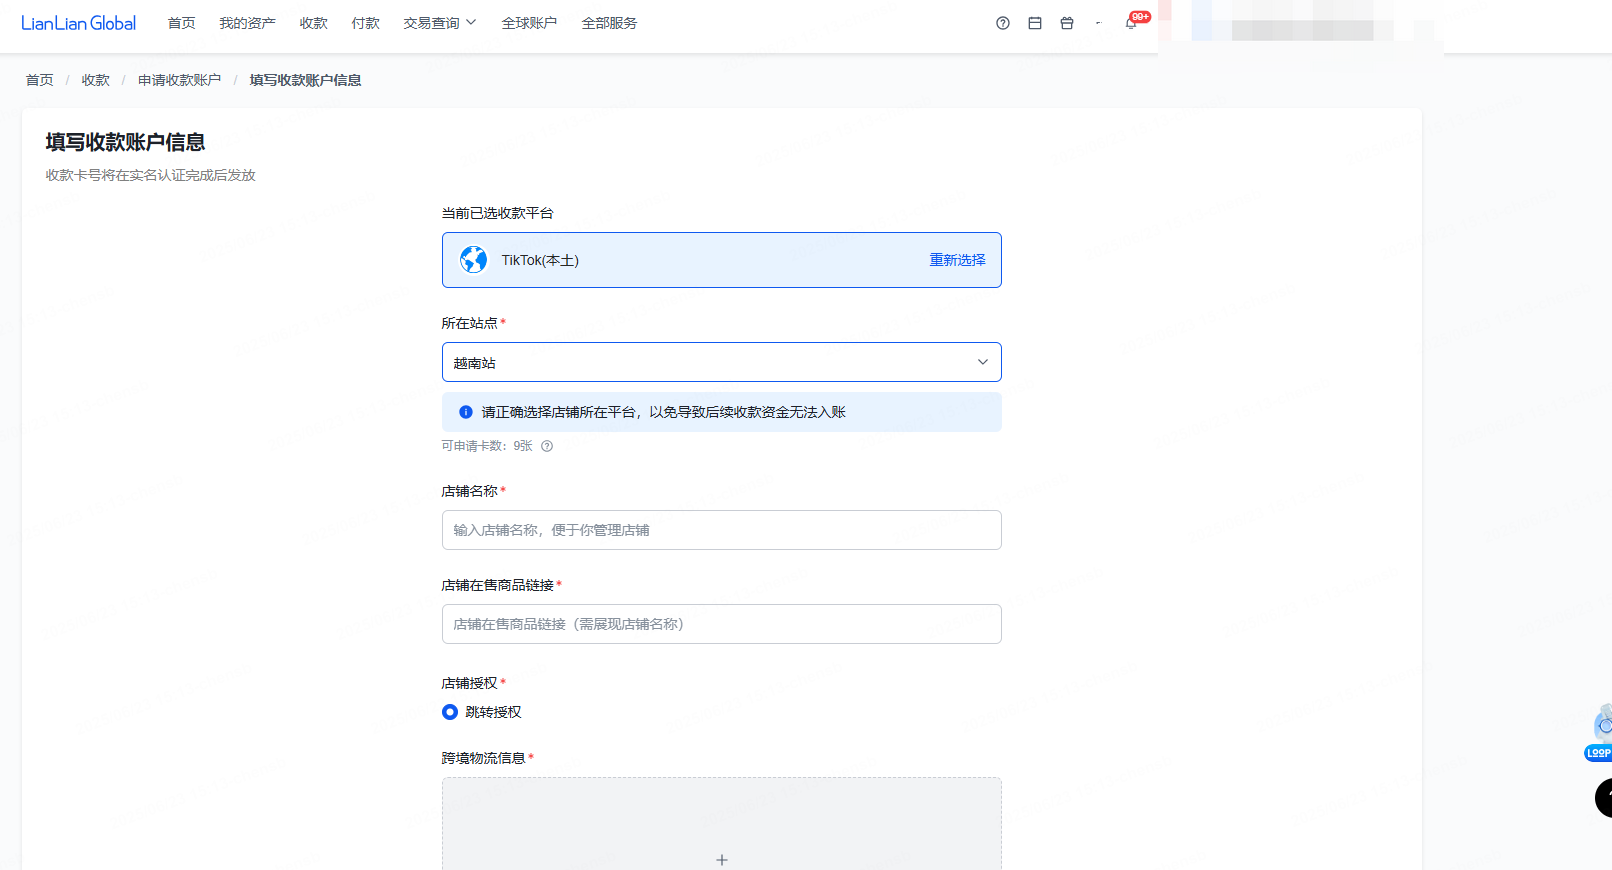Screen dimensions: 1612x870
Task: Click the LianLian Global logo
Action: 78,23
